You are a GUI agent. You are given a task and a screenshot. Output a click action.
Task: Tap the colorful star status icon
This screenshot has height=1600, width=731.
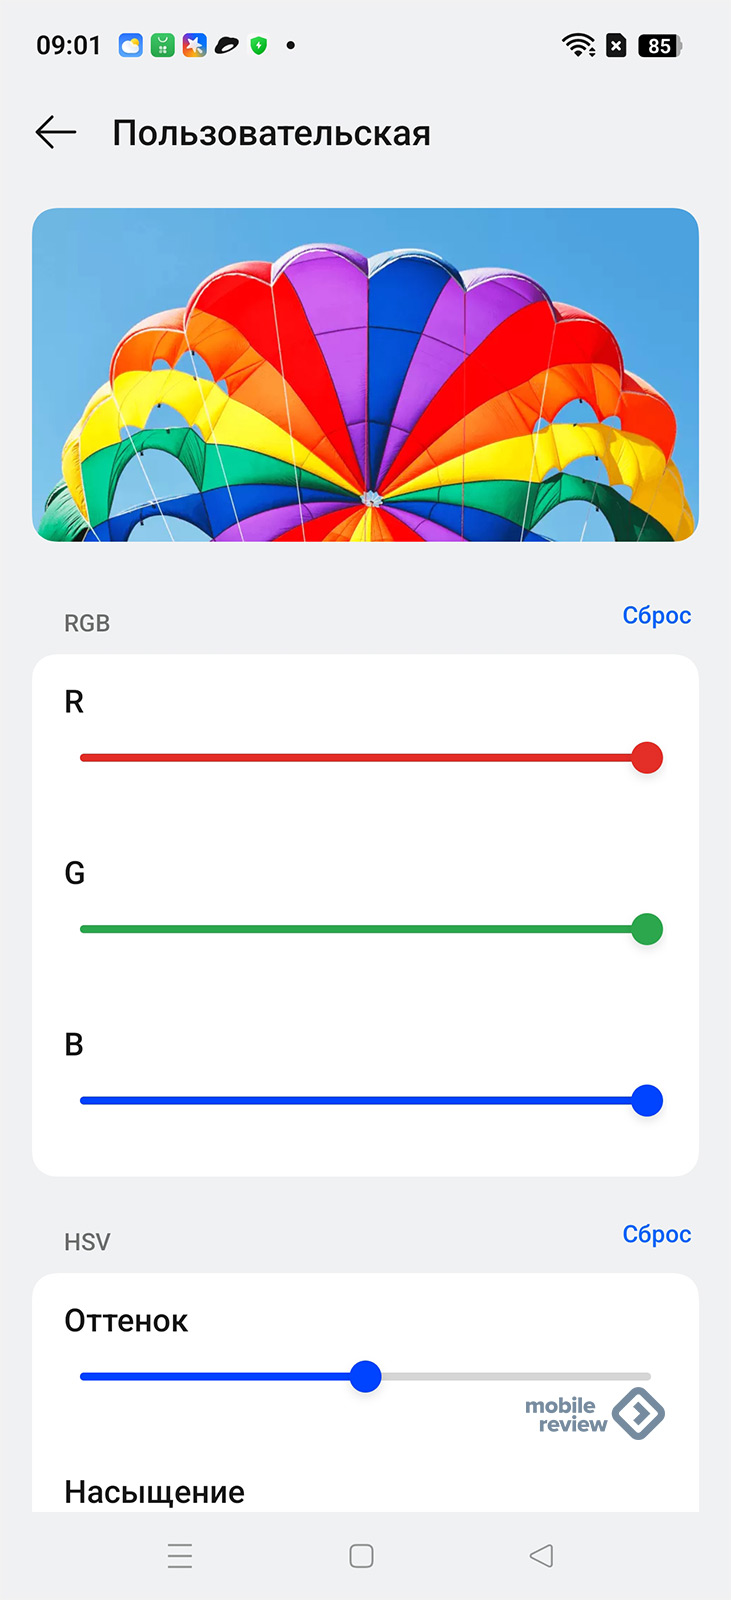(x=194, y=45)
